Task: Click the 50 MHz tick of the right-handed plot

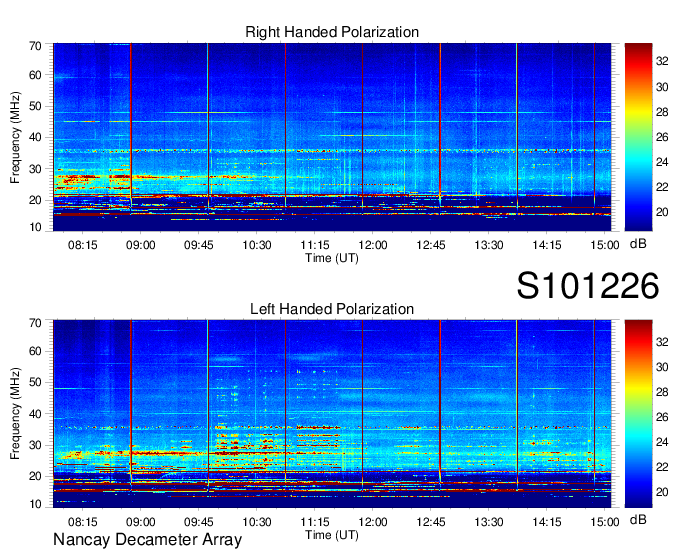Action: point(35,106)
